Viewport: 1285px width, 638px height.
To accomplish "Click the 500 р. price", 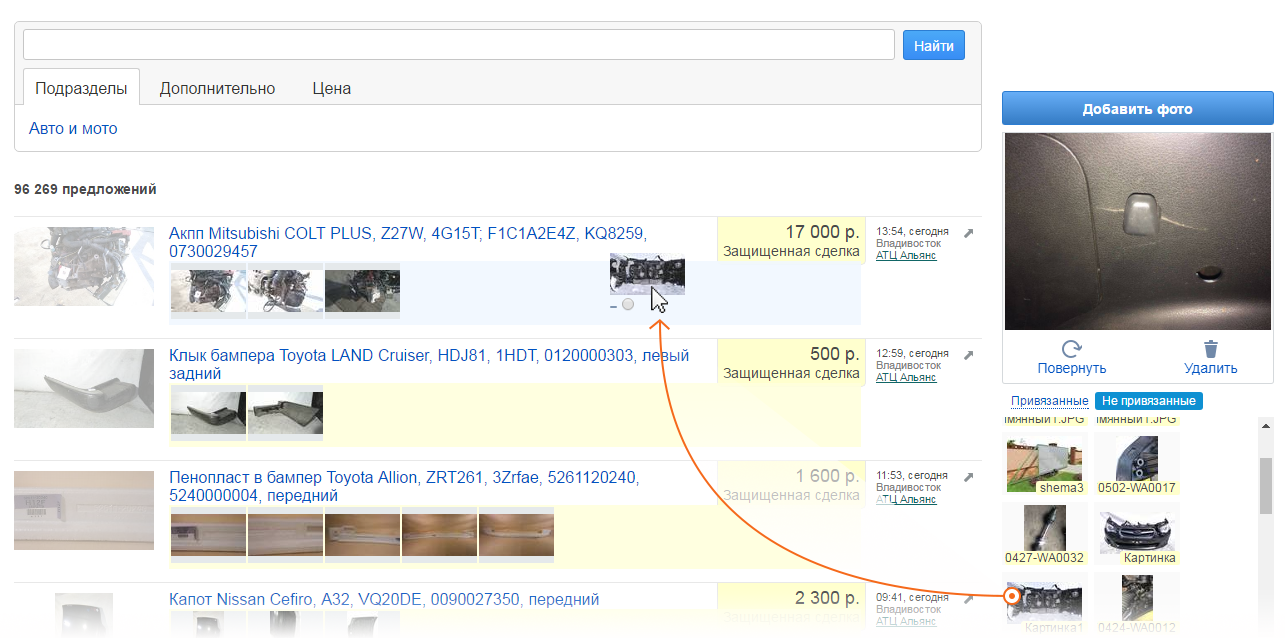I will click(x=834, y=354).
